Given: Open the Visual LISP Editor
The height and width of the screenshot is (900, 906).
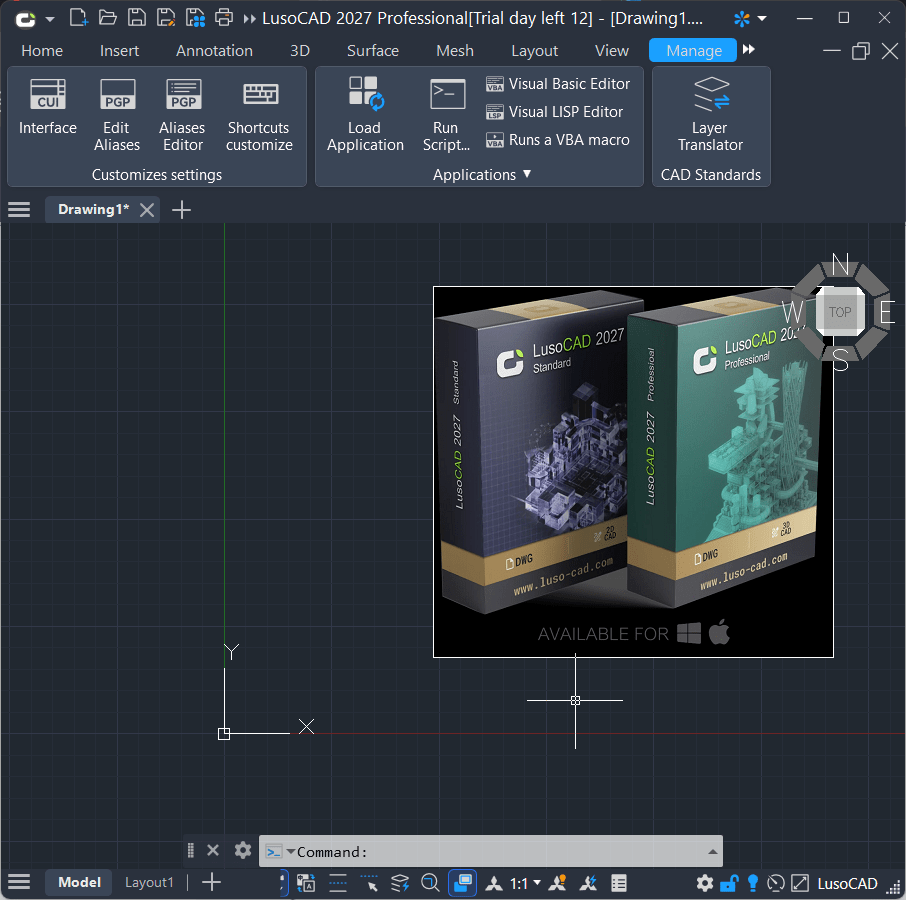Looking at the screenshot, I should point(554,111).
